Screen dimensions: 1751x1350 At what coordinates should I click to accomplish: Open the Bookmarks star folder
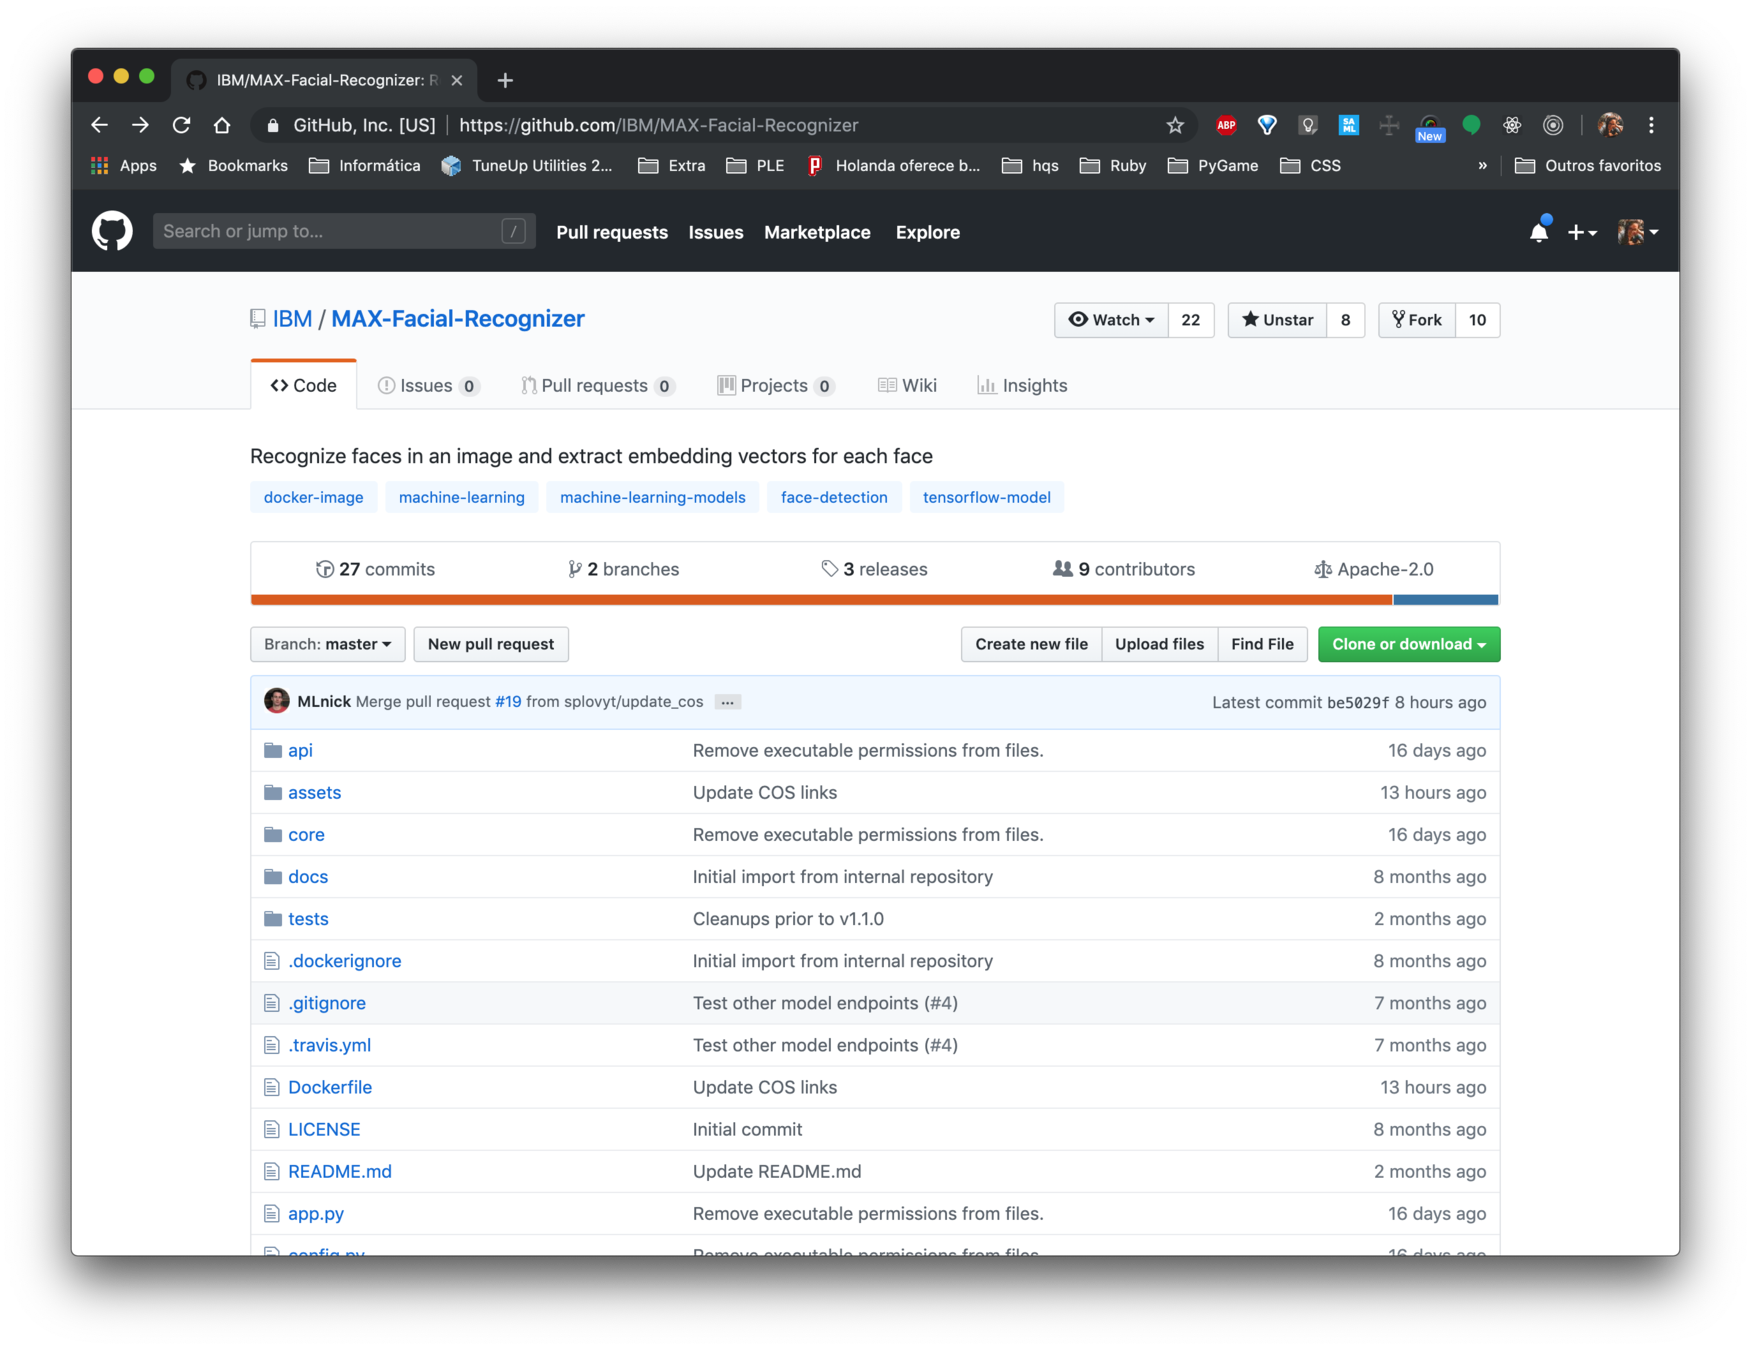tap(233, 166)
